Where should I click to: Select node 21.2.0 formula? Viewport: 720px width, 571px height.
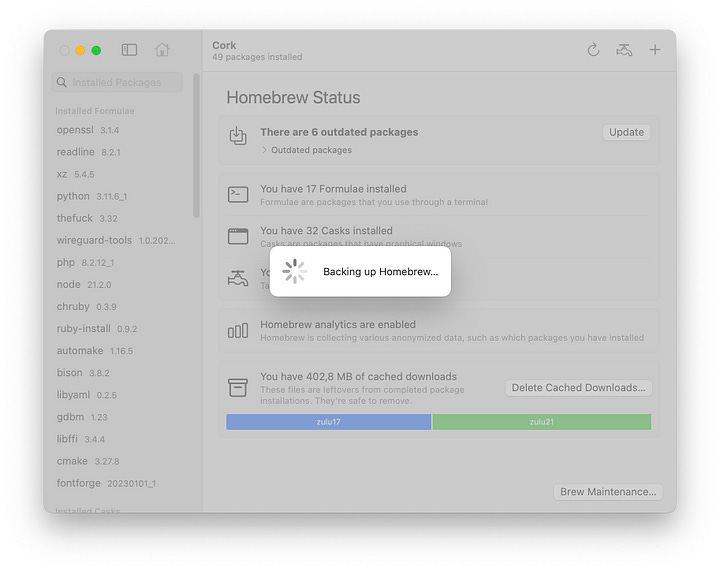click(84, 284)
